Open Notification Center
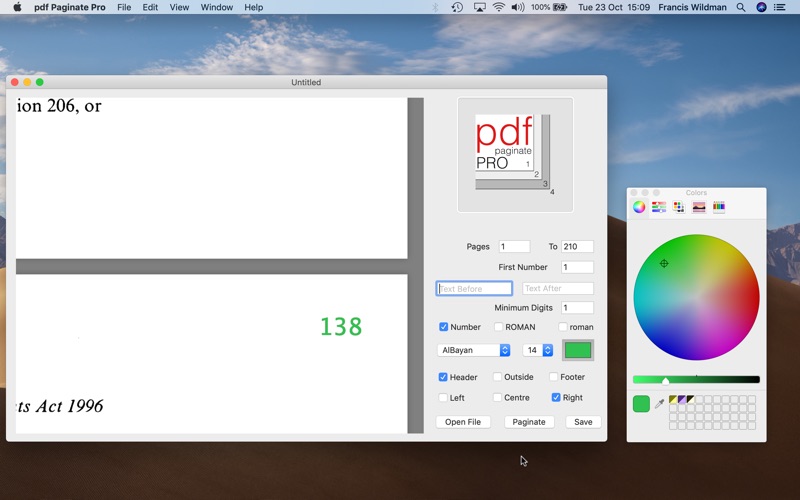Screen dimensions: 800x500 click(780, 7)
